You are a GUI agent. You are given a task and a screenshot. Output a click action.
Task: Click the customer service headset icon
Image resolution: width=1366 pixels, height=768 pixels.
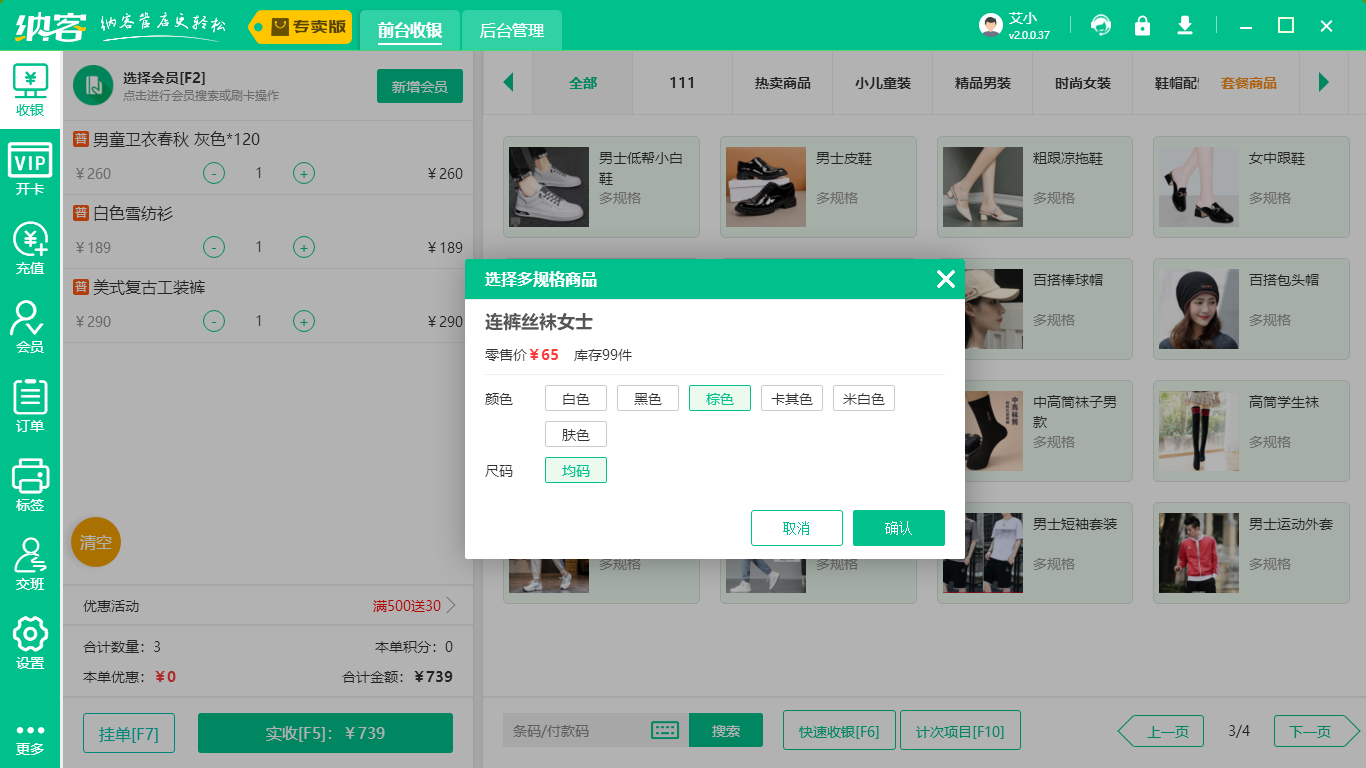[x=1101, y=25]
